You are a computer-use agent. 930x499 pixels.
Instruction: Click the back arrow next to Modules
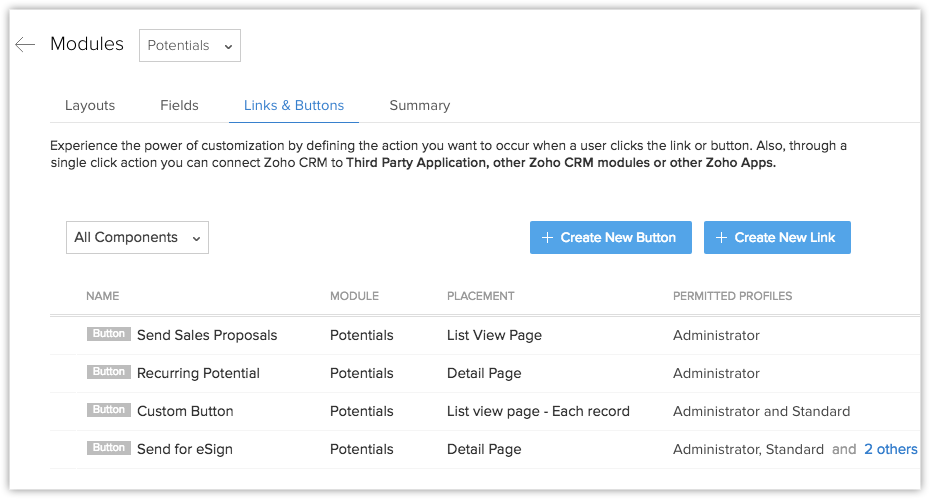pyautogui.click(x=25, y=45)
